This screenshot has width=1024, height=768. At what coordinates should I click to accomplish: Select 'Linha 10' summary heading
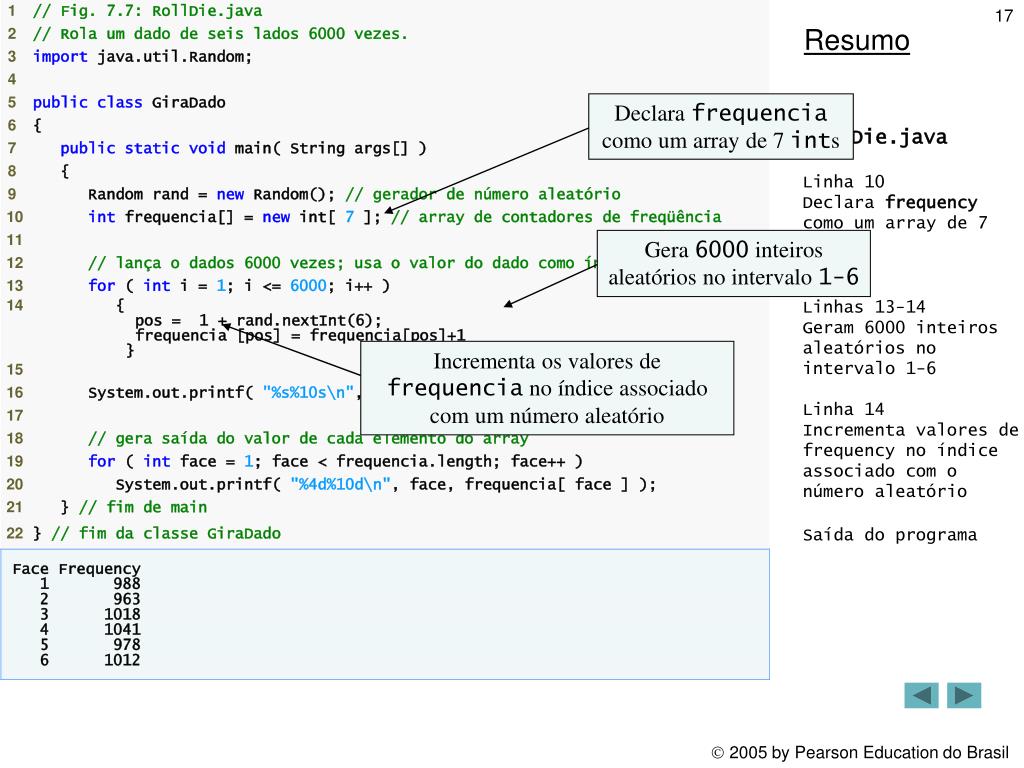(x=843, y=182)
